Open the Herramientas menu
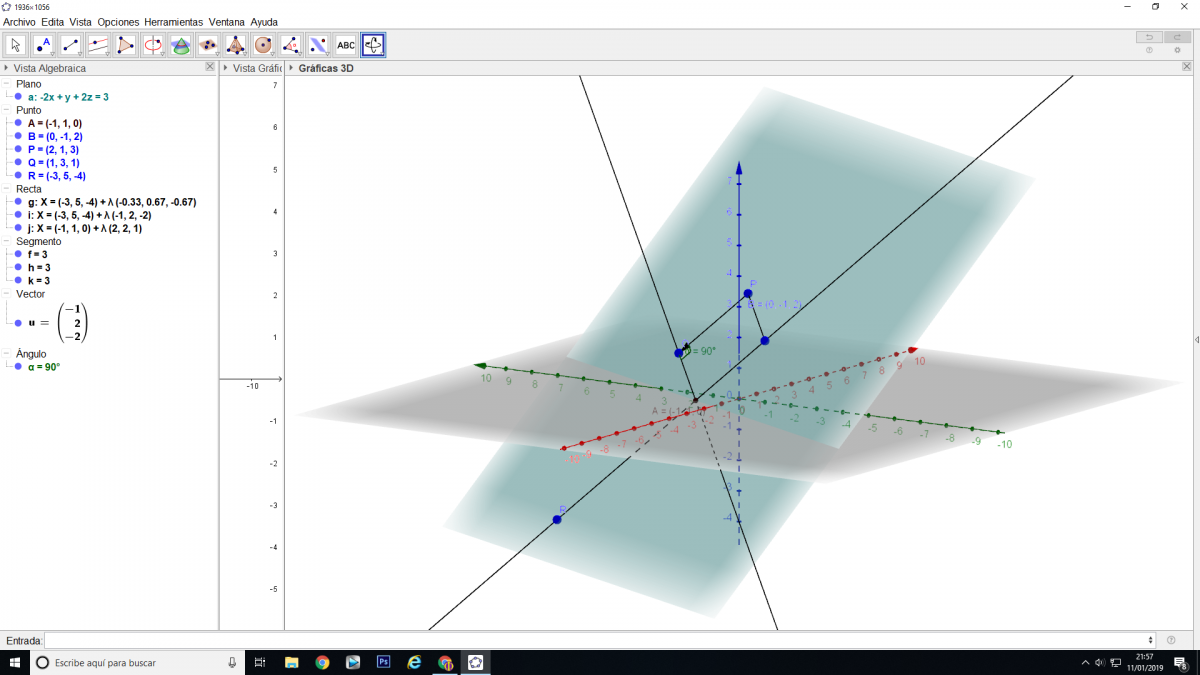This screenshot has width=1200, height=675. point(173,21)
